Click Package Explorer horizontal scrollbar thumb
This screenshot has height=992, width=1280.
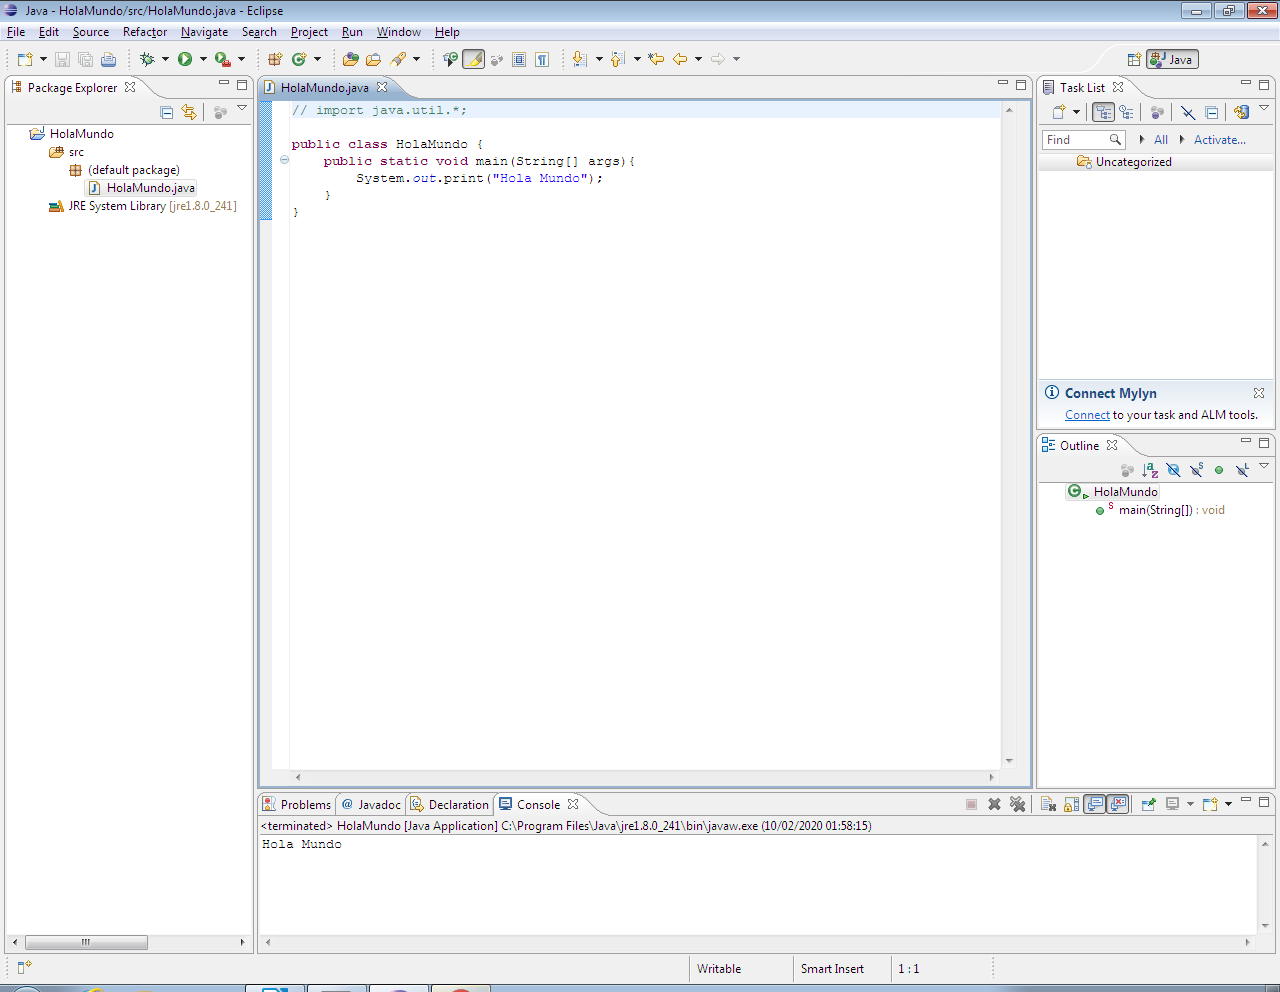coord(86,942)
